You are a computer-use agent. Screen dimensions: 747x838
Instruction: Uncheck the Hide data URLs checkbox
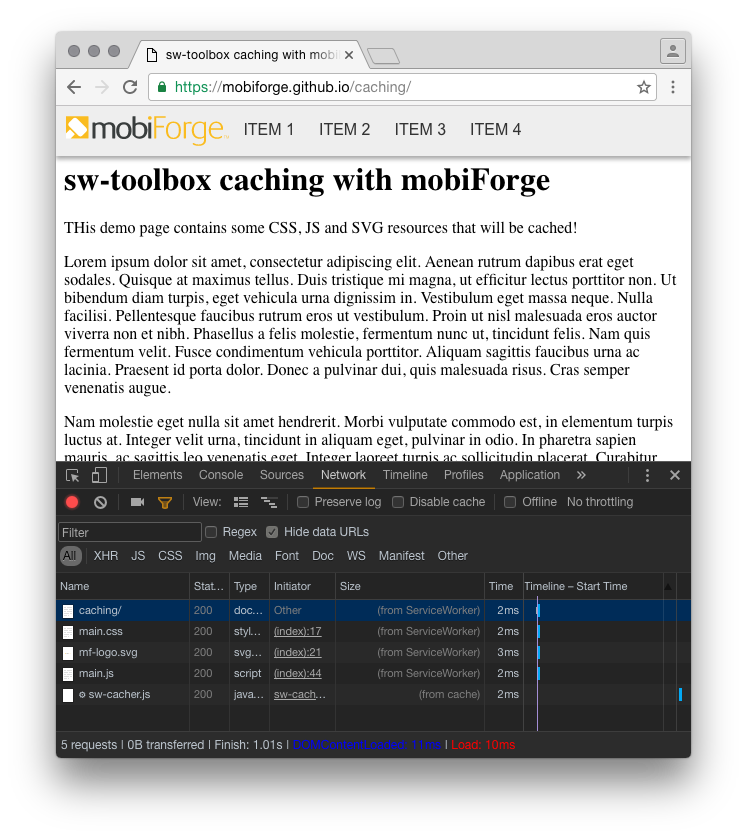(272, 532)
